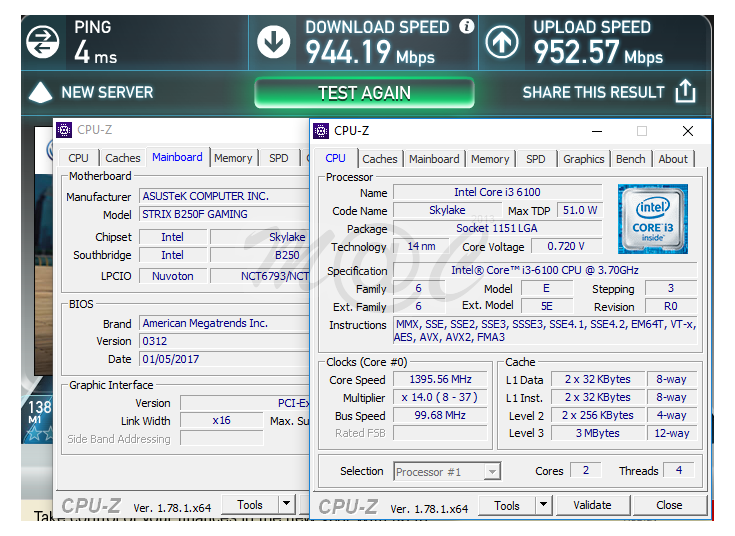Select SPD tab in back CPU-Z window
The width and height of the screenshot is (735, 536).
coord(278,158)
